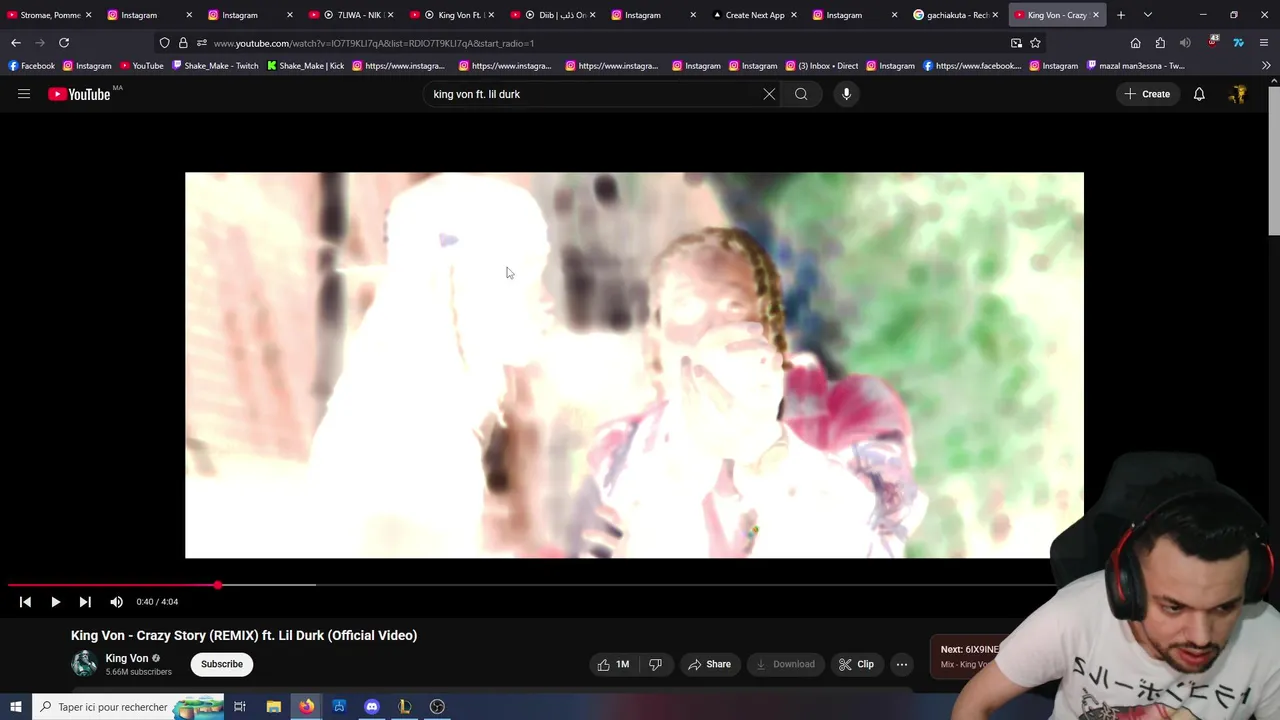Image resolution: width=1280 pixels, height=720 pixels.
Task: Open the Inbox • Direct bookmark
Action: tap(821, 66)
